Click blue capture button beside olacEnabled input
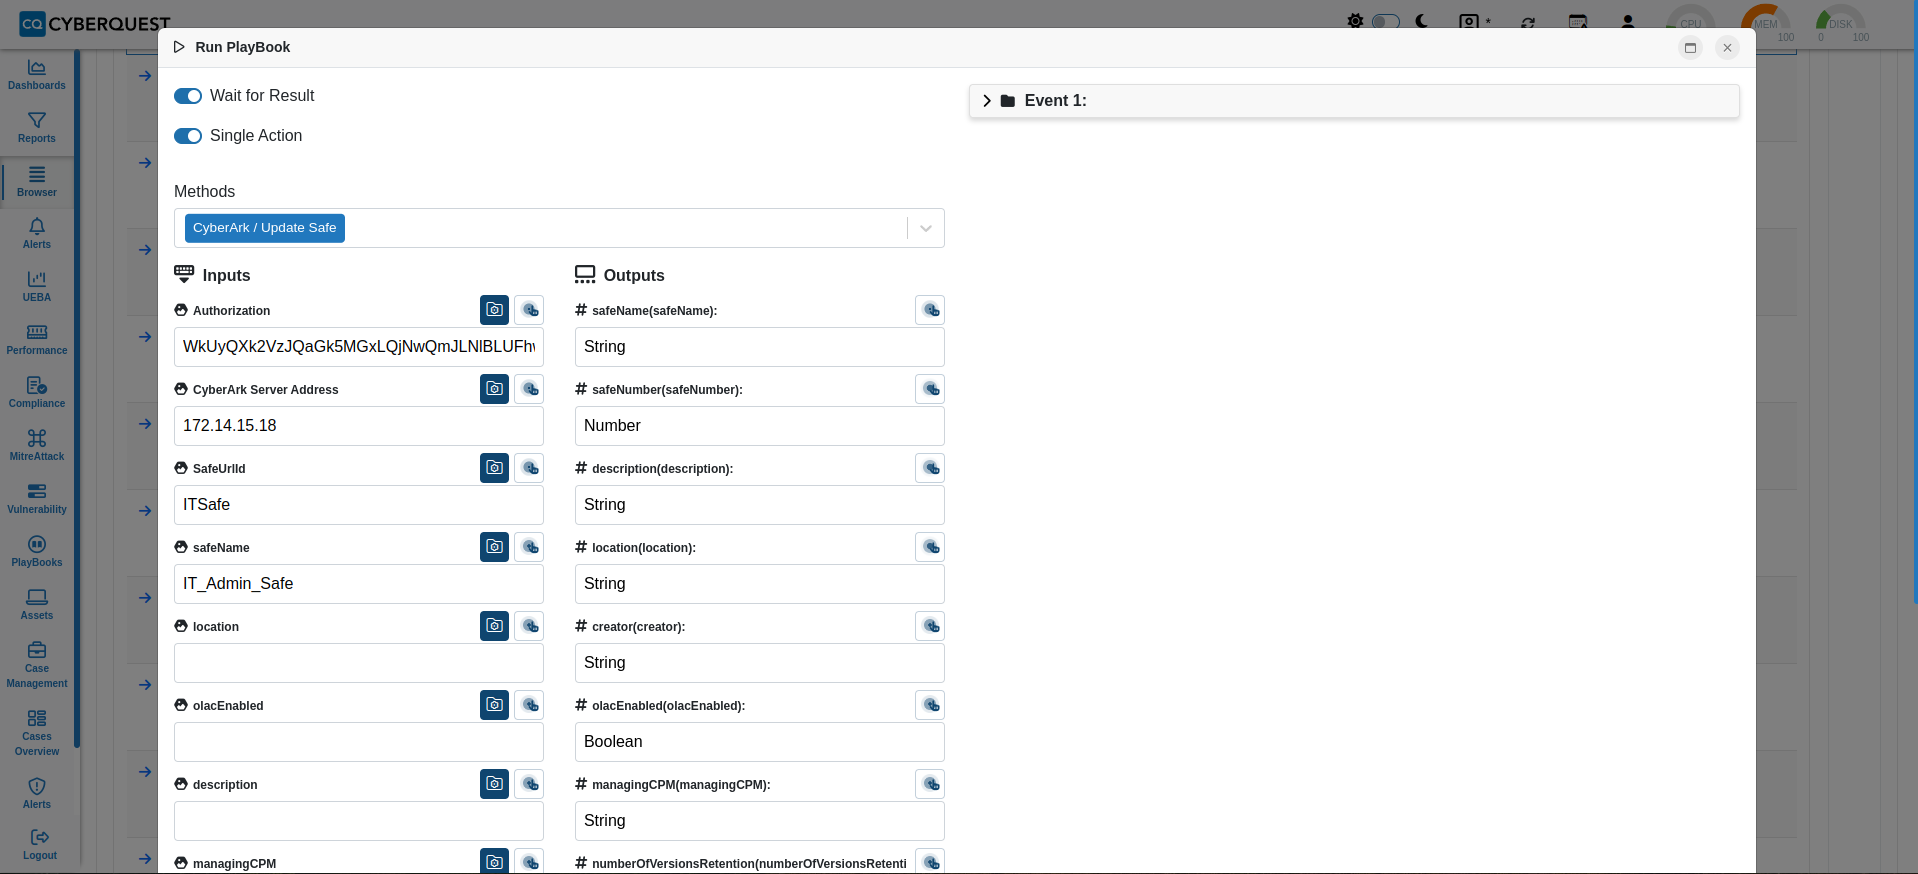 coord(495,705)
